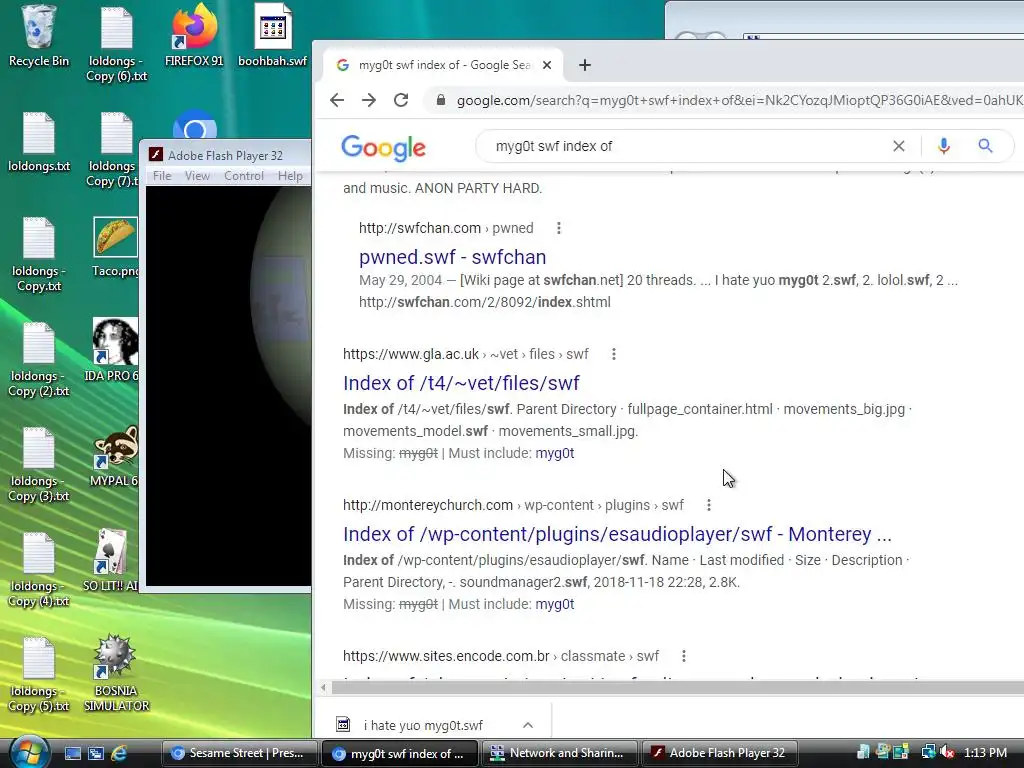Image resolution: width=1024 pixels, height=768 pixels.
Task: Click the scrollbar's left arrow in Chrome
Action: 323,687
